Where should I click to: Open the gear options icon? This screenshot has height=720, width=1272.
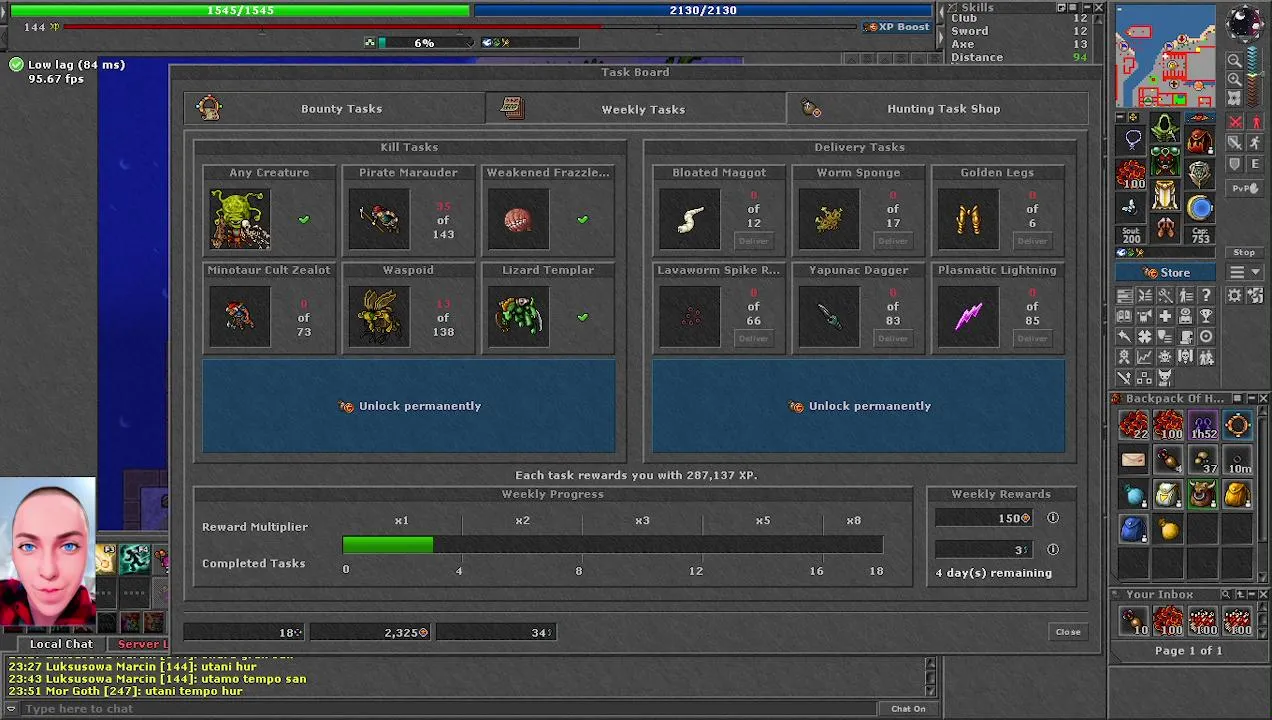tap(1234, 295)
